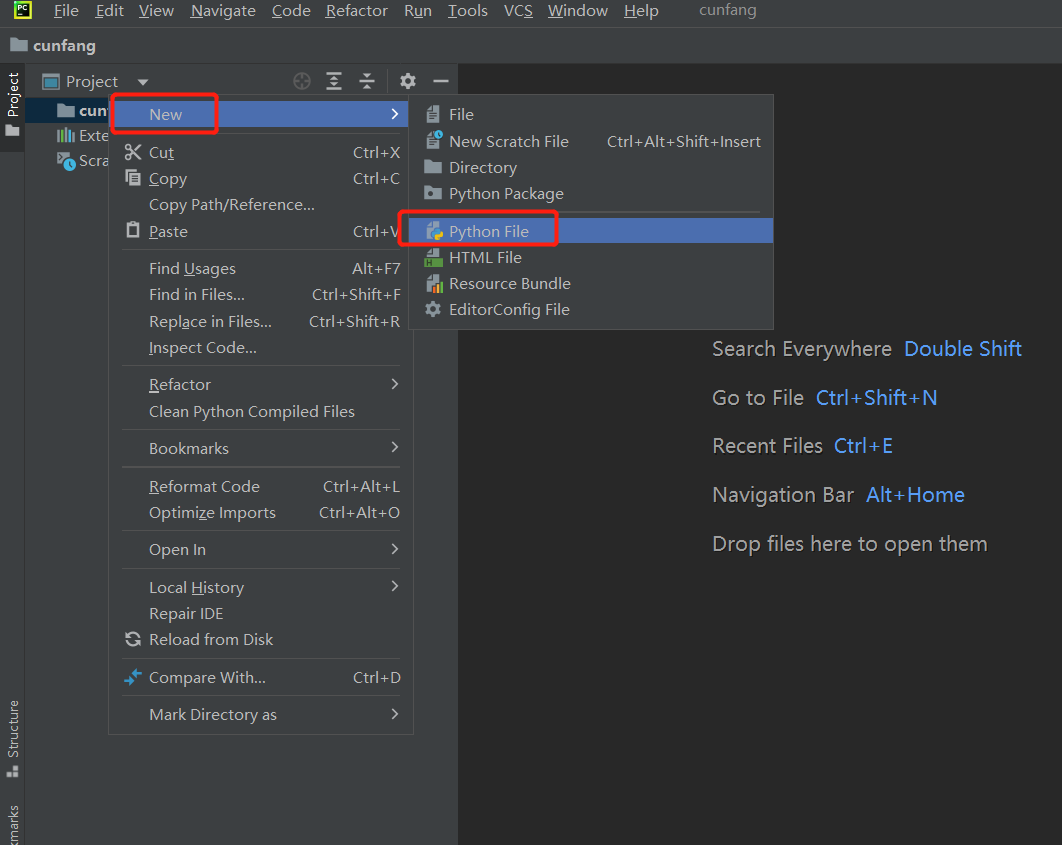Click the locate target crosshair icon

302,81
